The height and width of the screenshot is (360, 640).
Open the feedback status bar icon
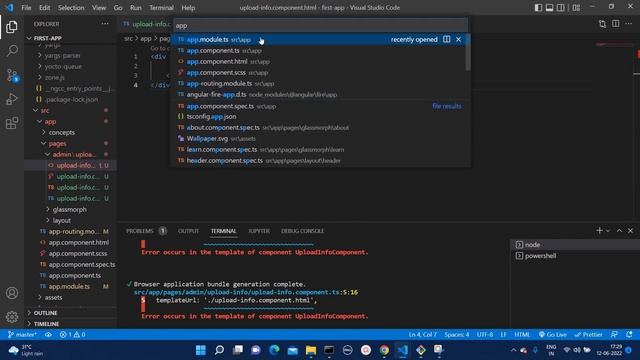point(614,334)
